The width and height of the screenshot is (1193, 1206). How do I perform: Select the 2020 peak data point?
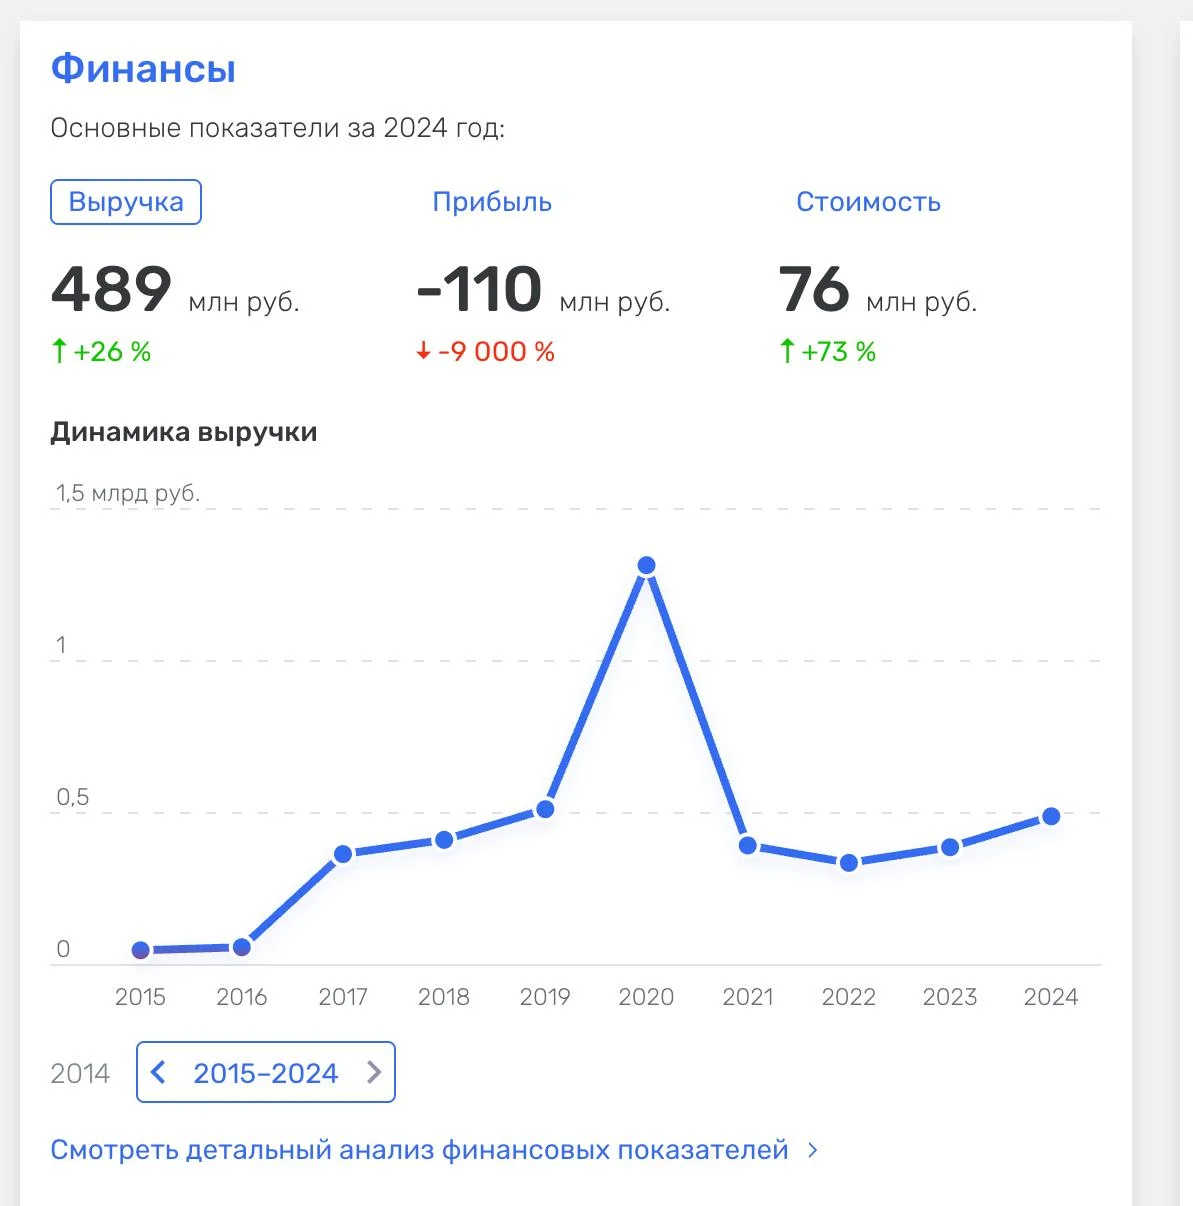coord(646,566)
